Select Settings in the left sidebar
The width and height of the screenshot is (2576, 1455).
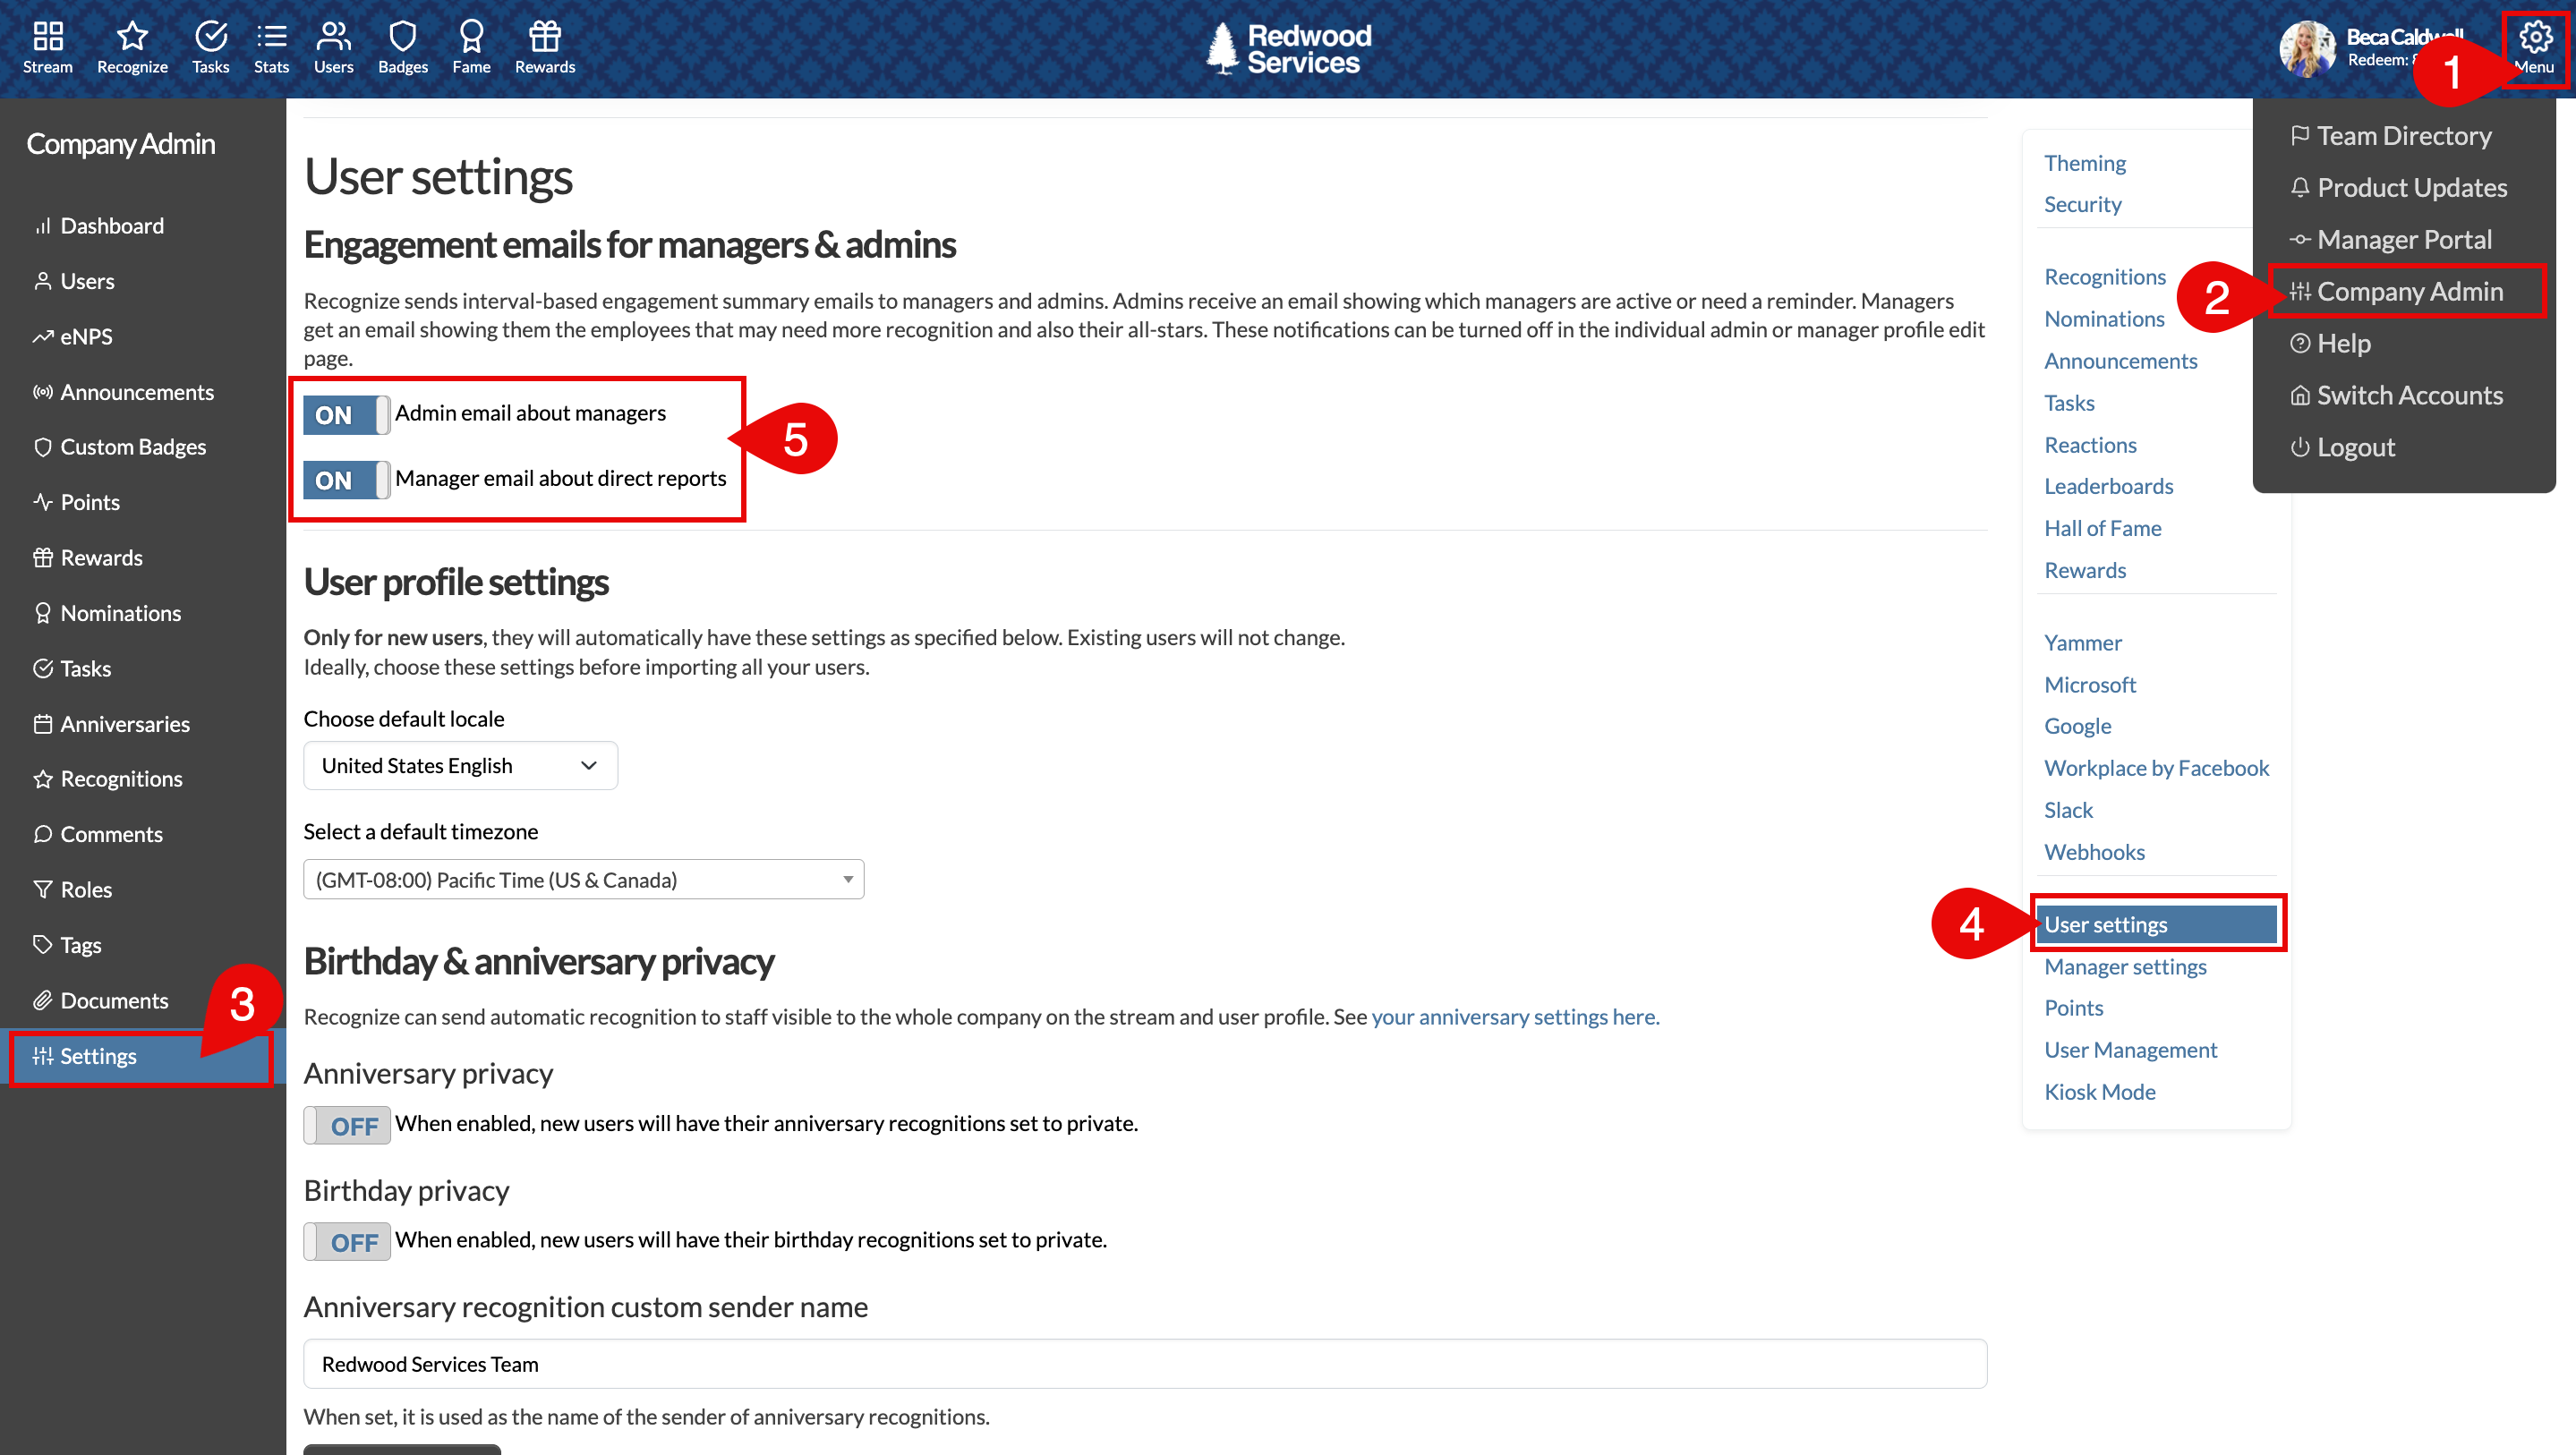143,1056
